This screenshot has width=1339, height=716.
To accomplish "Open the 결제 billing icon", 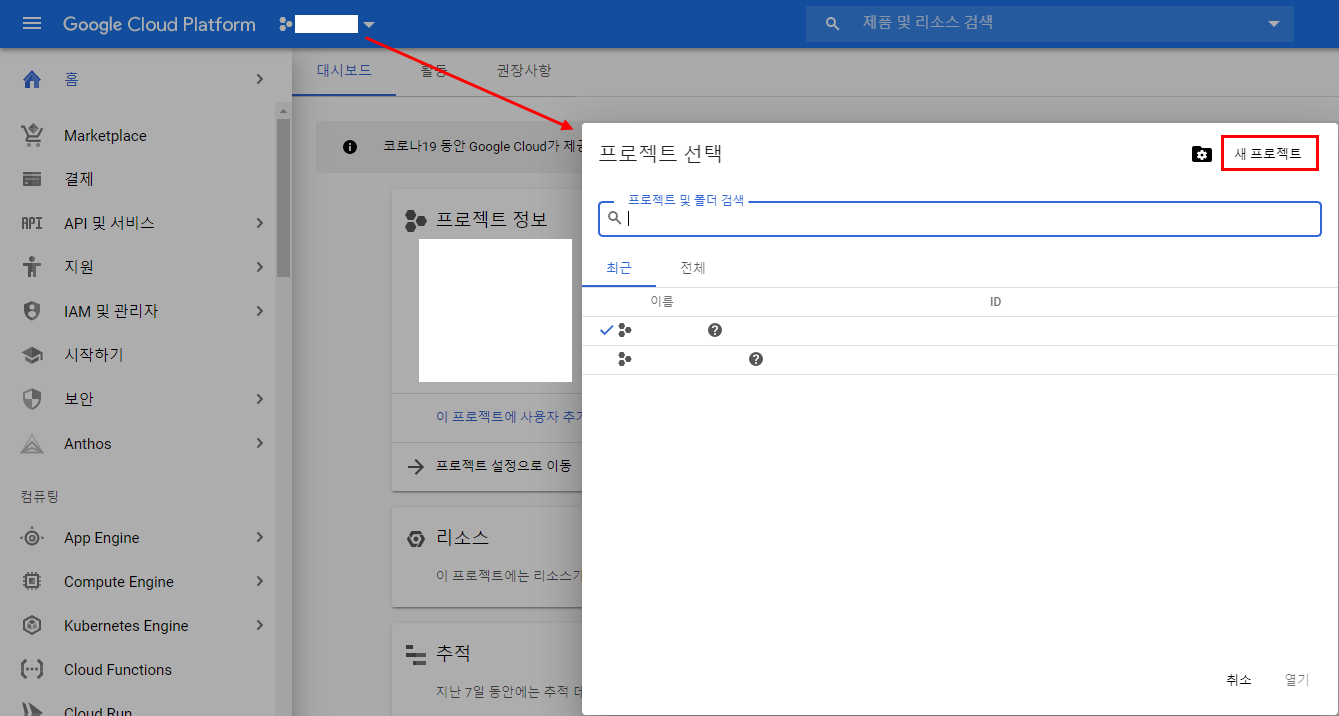I will [32, 179].
